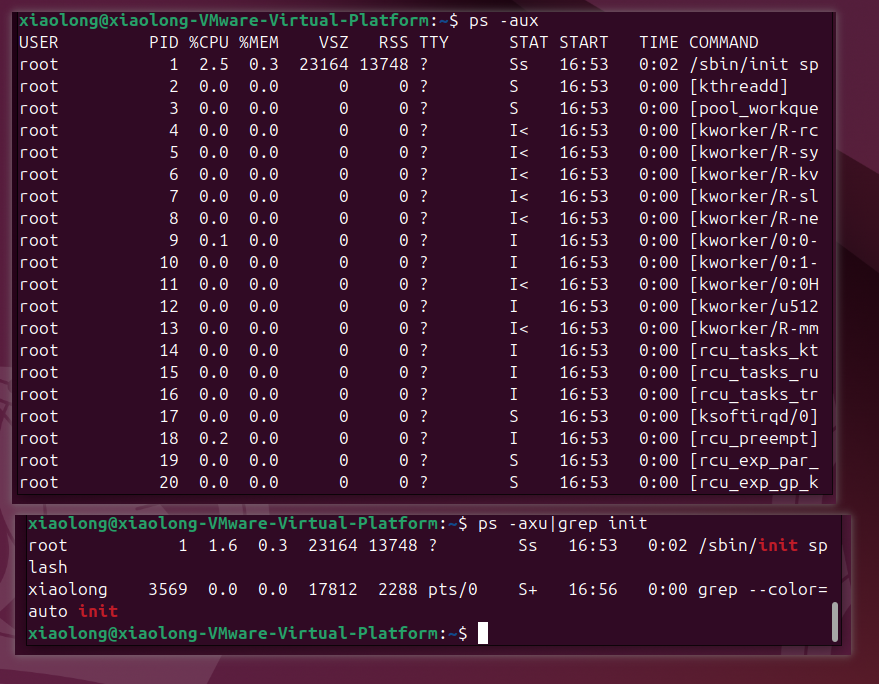Click the TIME column header

tap(659, 43)
